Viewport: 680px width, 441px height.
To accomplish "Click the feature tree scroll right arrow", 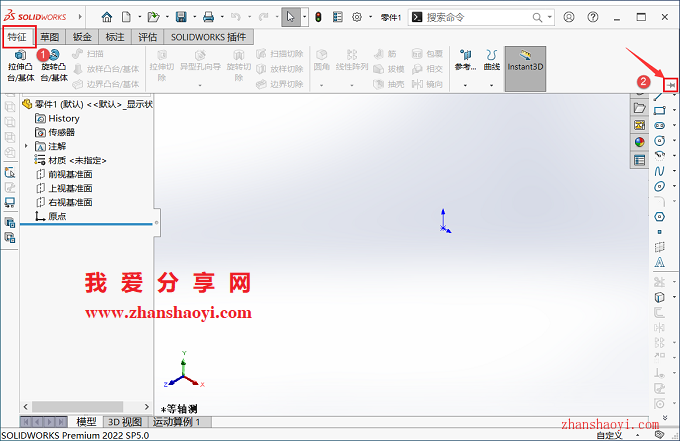I will [147, 407].
